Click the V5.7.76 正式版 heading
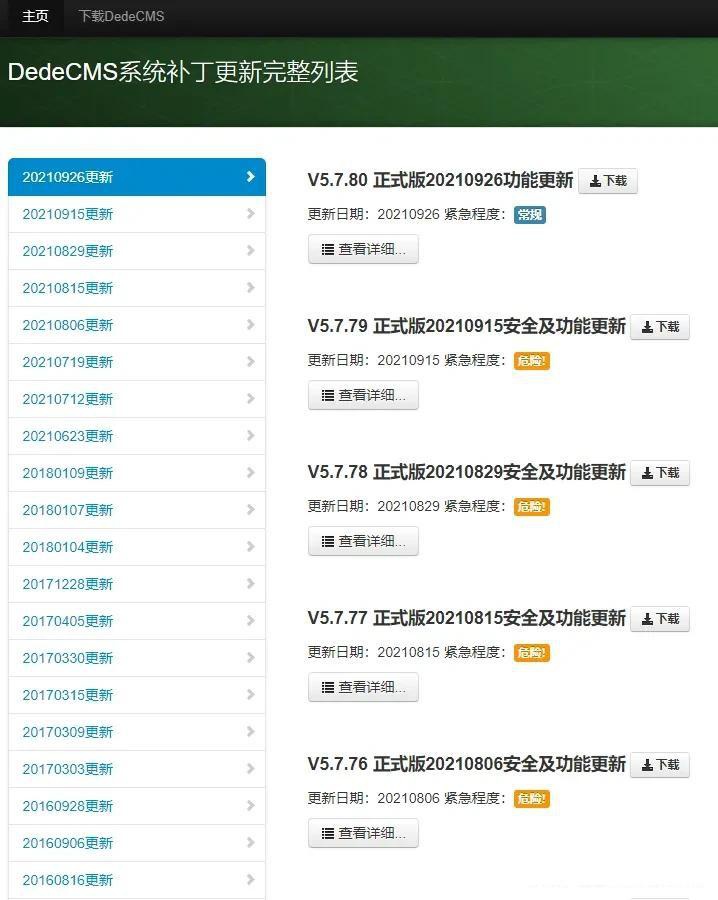The height and width of the screenshot is (900, 718). point(467,764)
